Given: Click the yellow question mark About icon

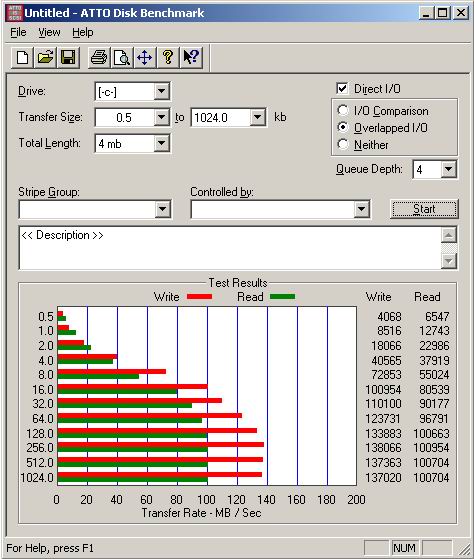Looking at the screenshot, I should [168, 57].
